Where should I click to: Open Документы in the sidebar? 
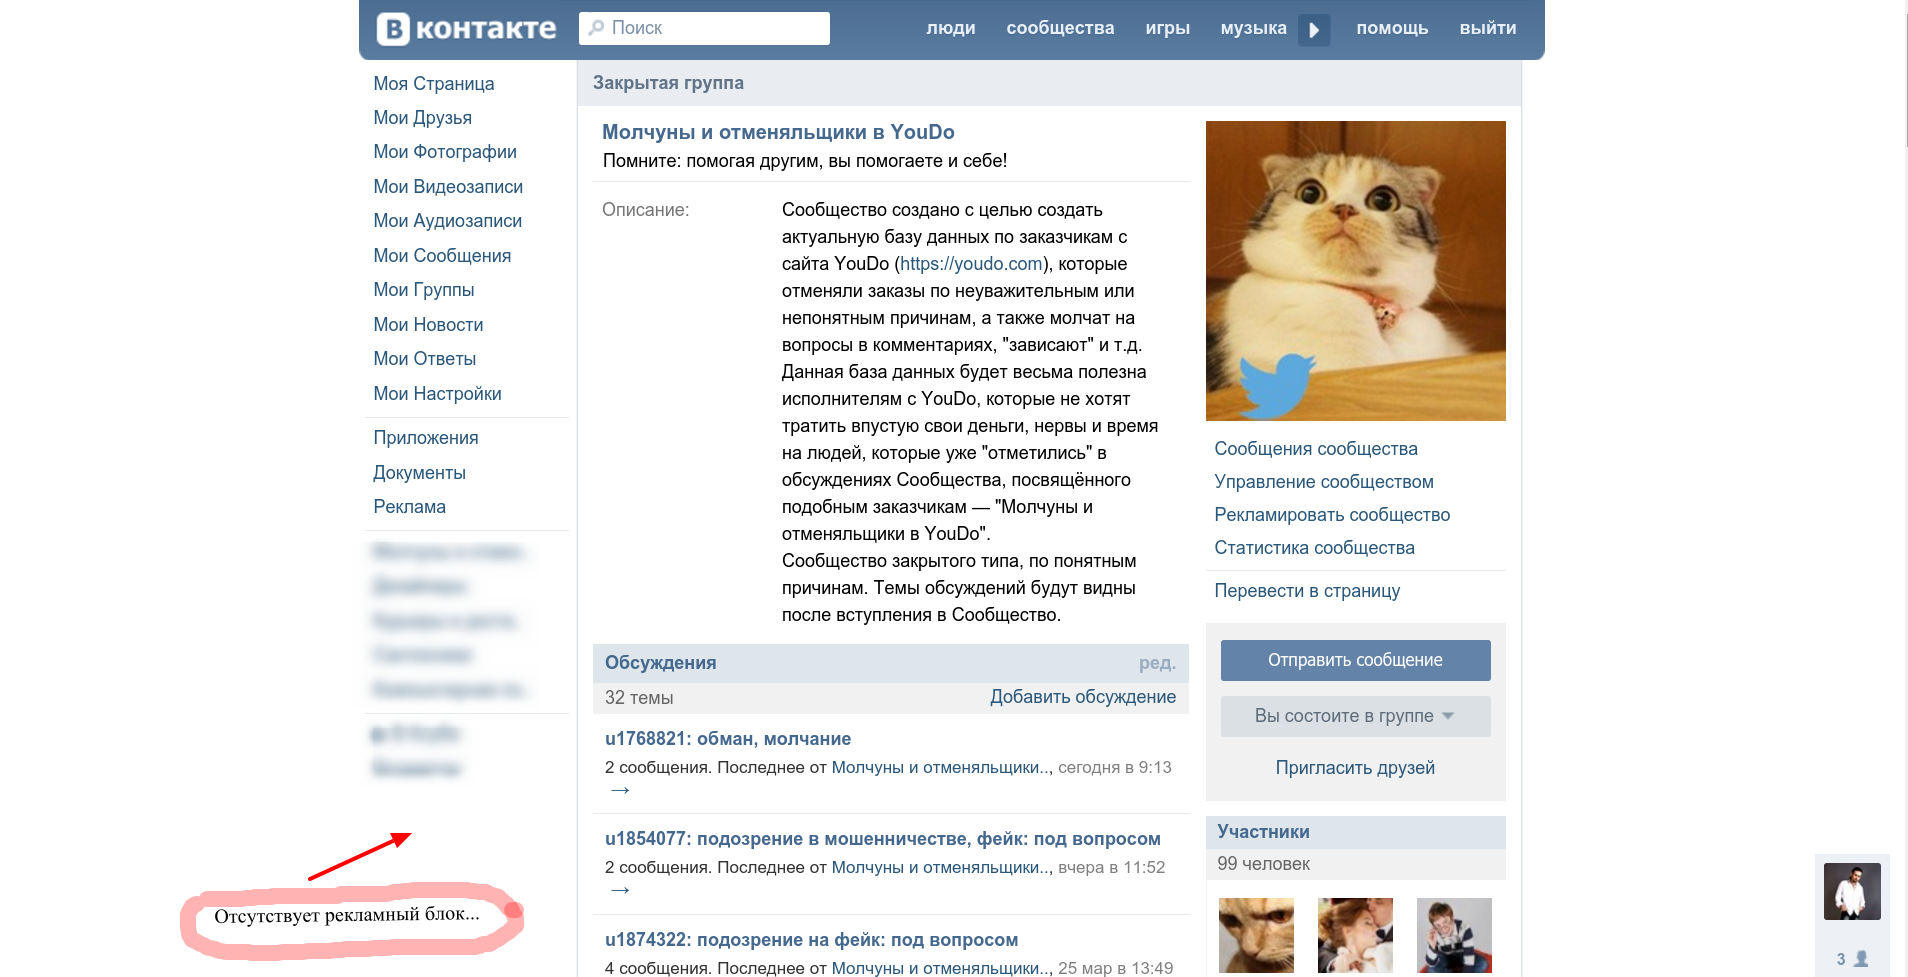[x=419, y=473]
